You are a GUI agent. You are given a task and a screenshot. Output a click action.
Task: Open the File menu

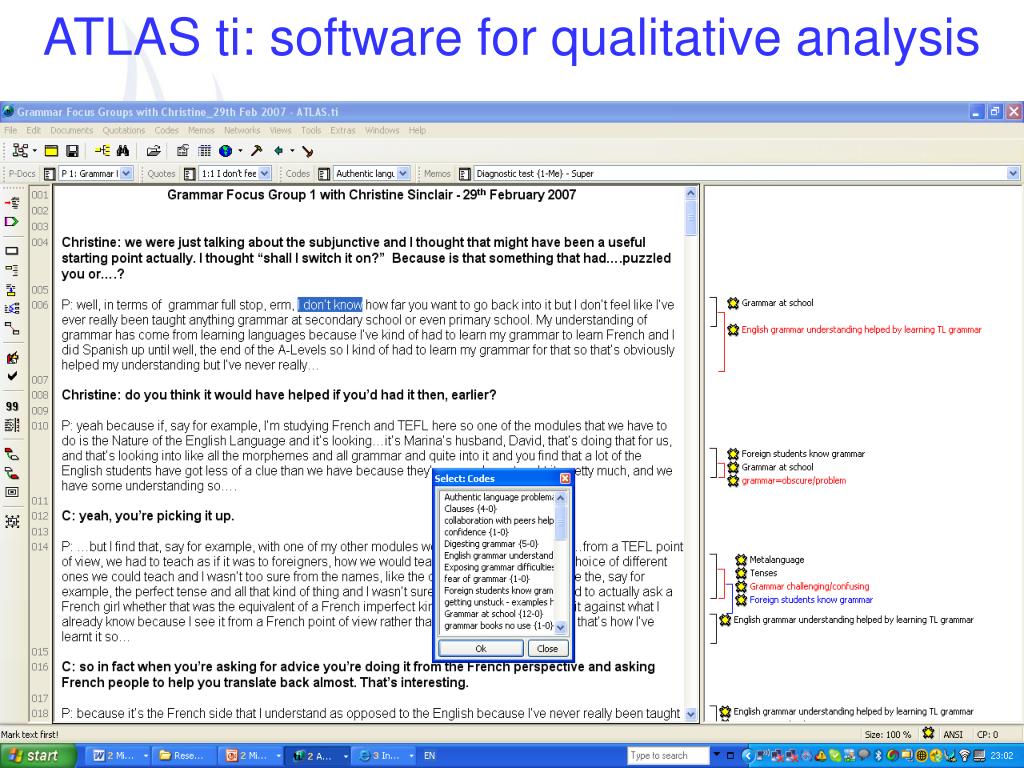pyautogui.click(x=10, y=130)
